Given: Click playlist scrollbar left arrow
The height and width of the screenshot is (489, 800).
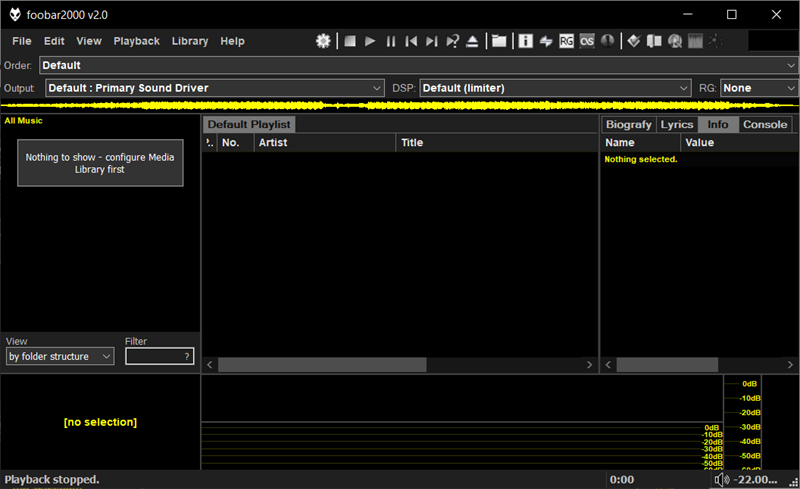Looking at the screenshot, I should pyautogui.click(x=210, y=365).
